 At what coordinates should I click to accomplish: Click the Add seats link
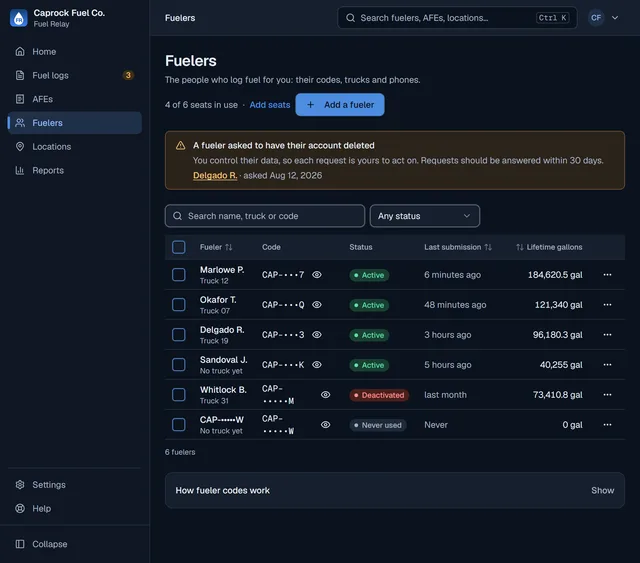point(270,105)
